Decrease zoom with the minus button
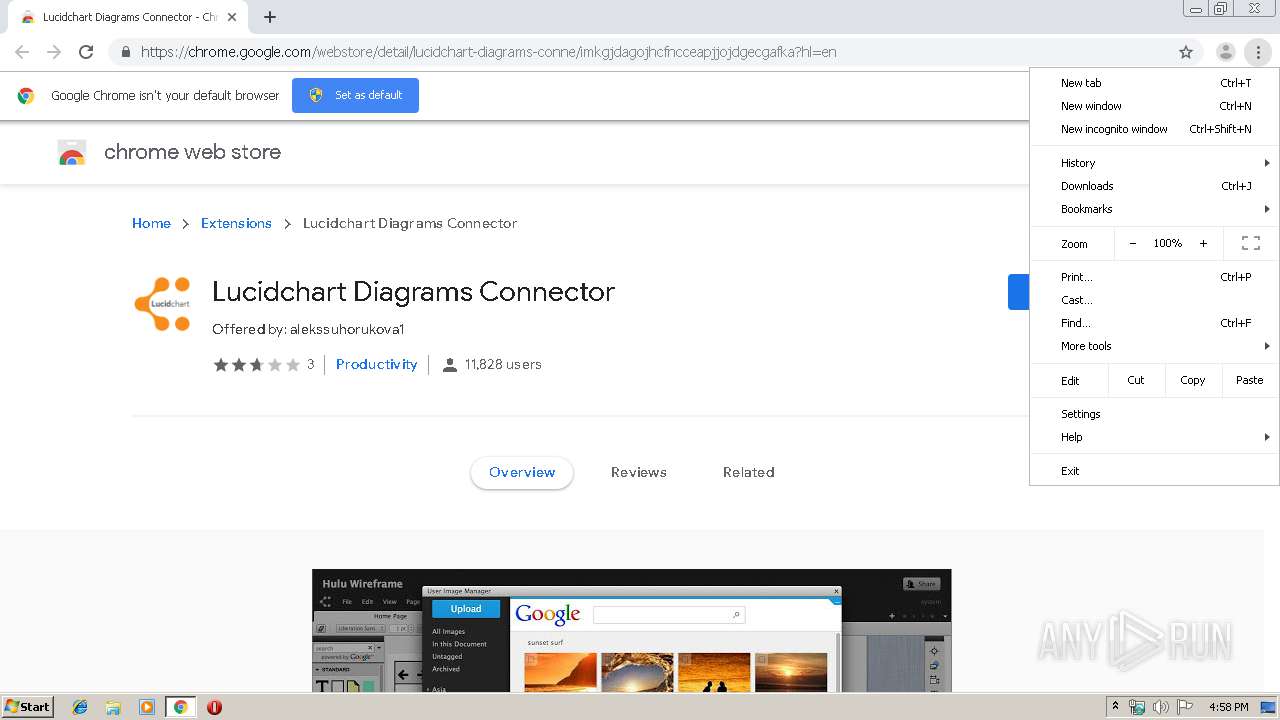This screenshot has height=720, width=1280. point(1133,243)
